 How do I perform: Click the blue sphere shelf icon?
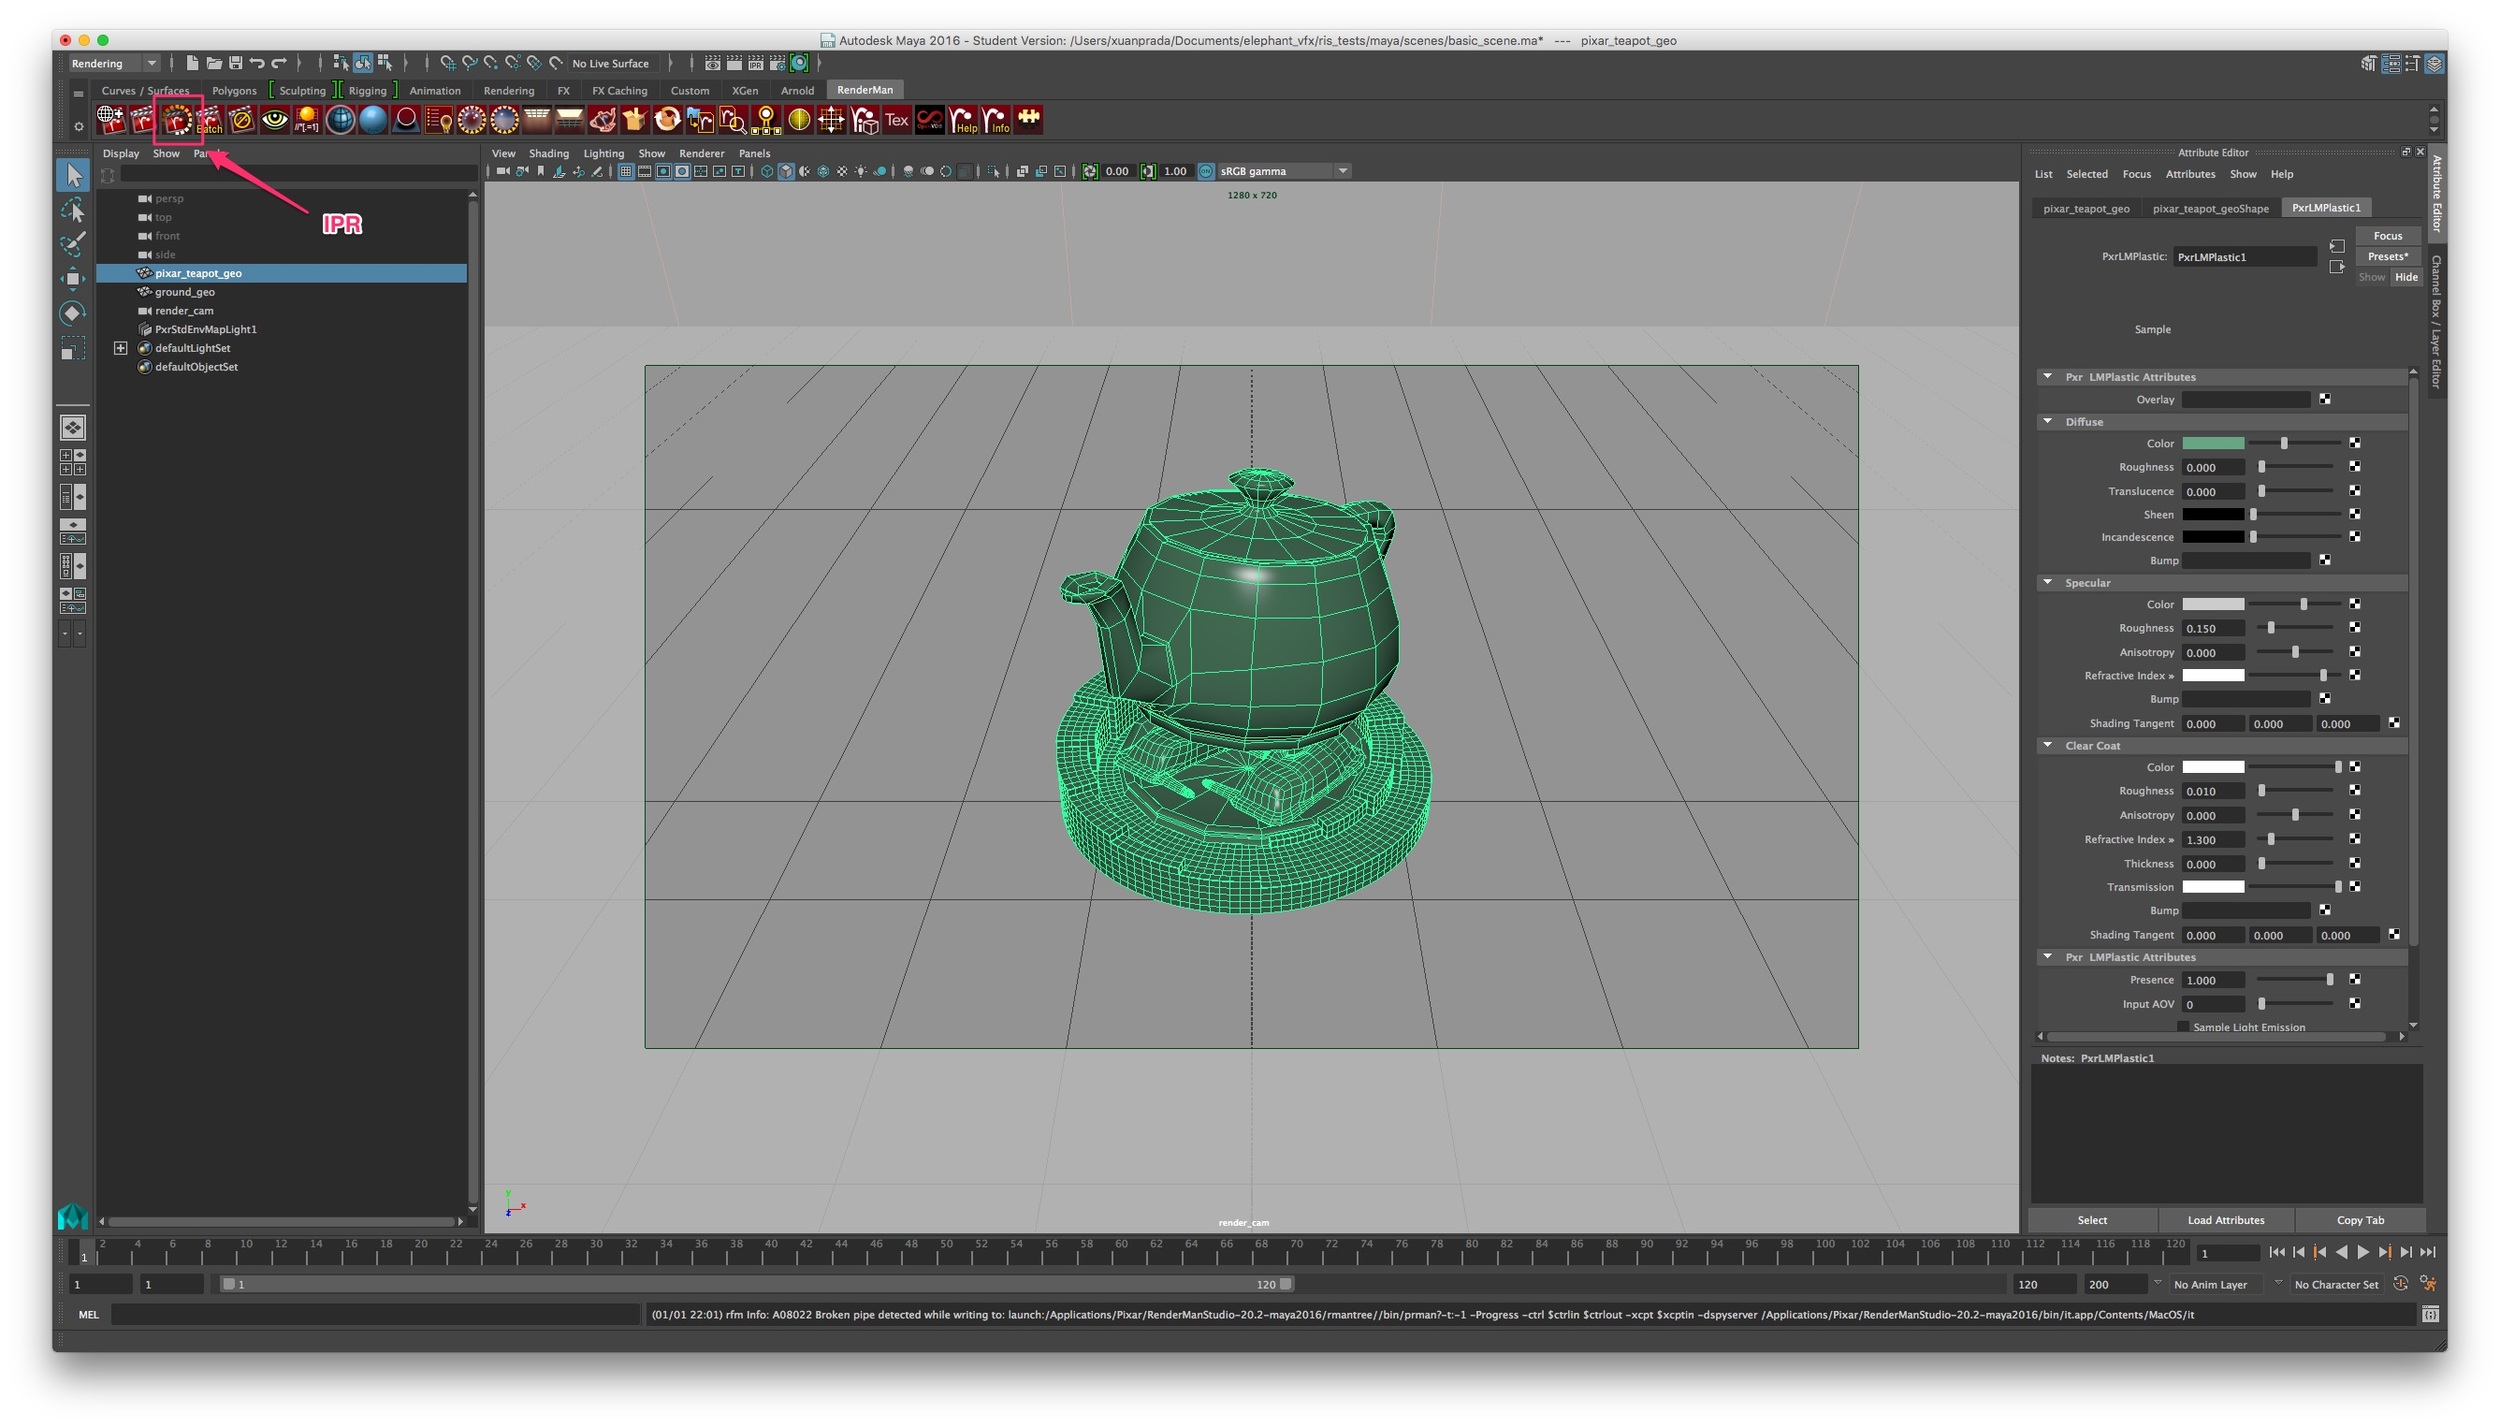click(372, 120)
